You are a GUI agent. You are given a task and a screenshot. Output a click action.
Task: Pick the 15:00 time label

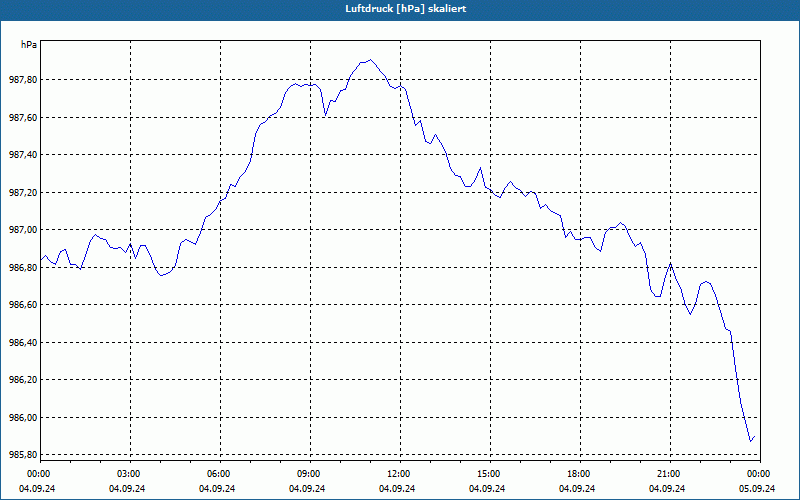[490, 474]
